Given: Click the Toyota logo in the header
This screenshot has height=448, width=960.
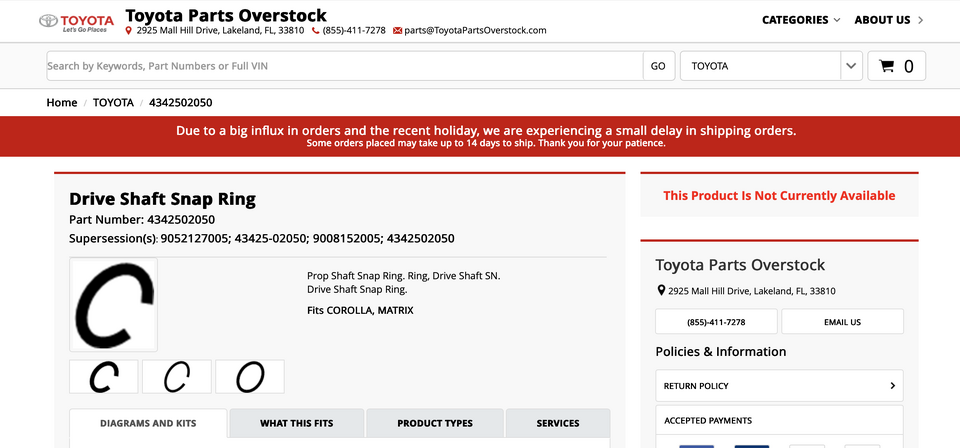Looking at the screenshot, I should pos(77,22).
